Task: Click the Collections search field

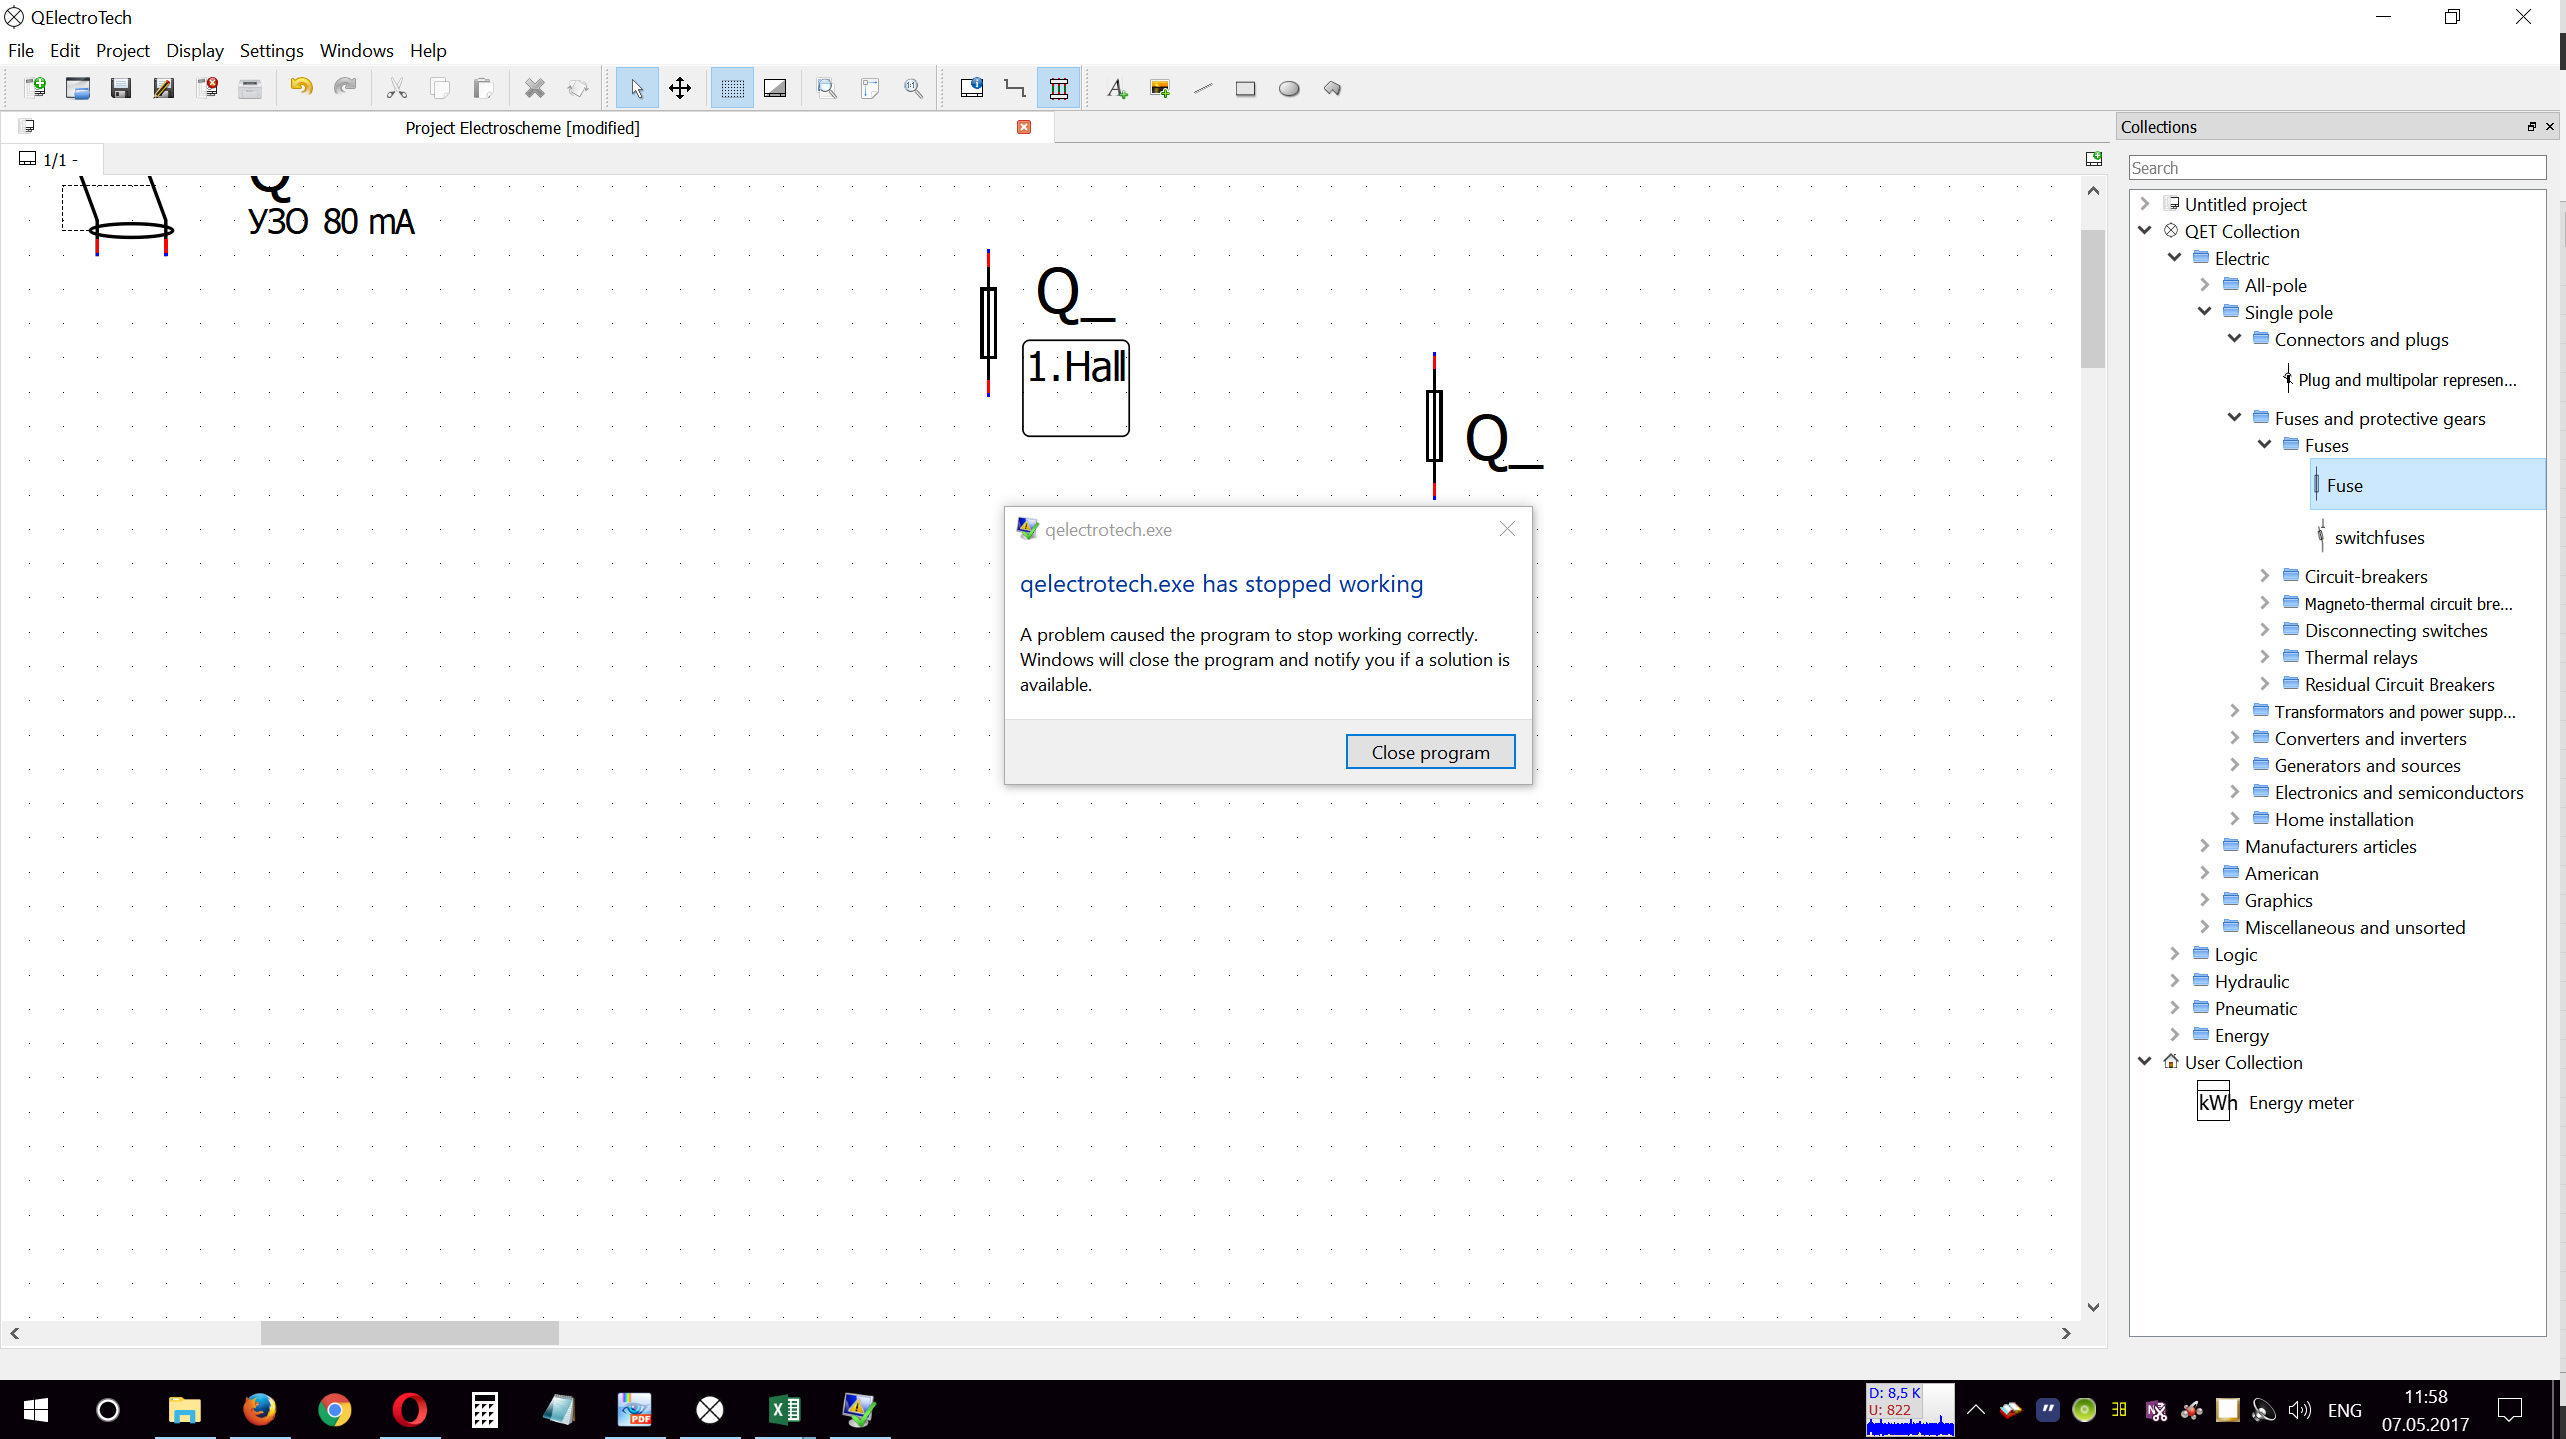Action: point(2336,168)
